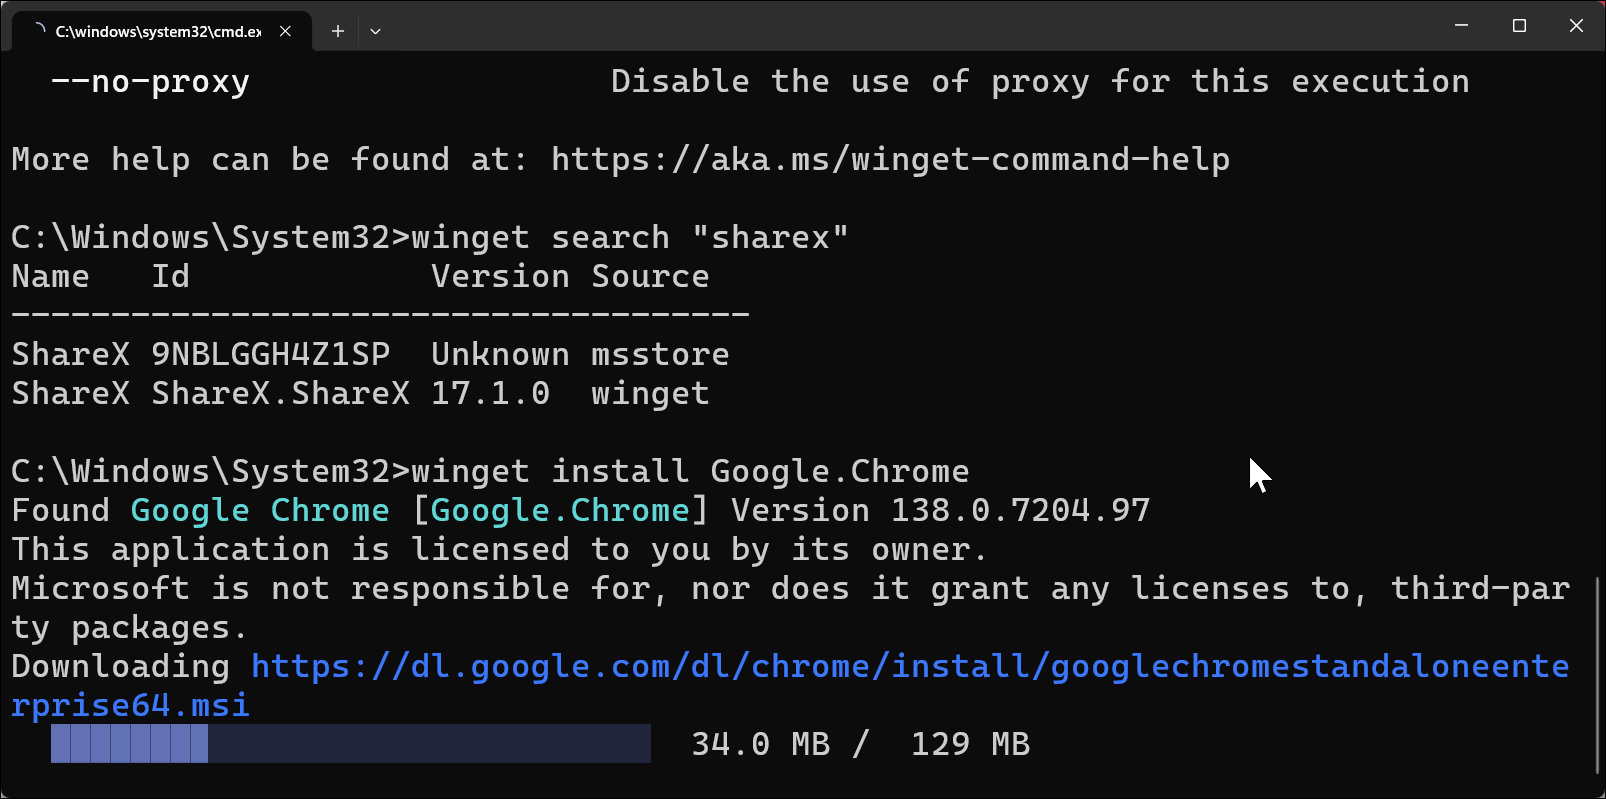1606x799 pixels.
Task: Close the terminal window
Action: pyautogui.click(x=1576, y=26)
